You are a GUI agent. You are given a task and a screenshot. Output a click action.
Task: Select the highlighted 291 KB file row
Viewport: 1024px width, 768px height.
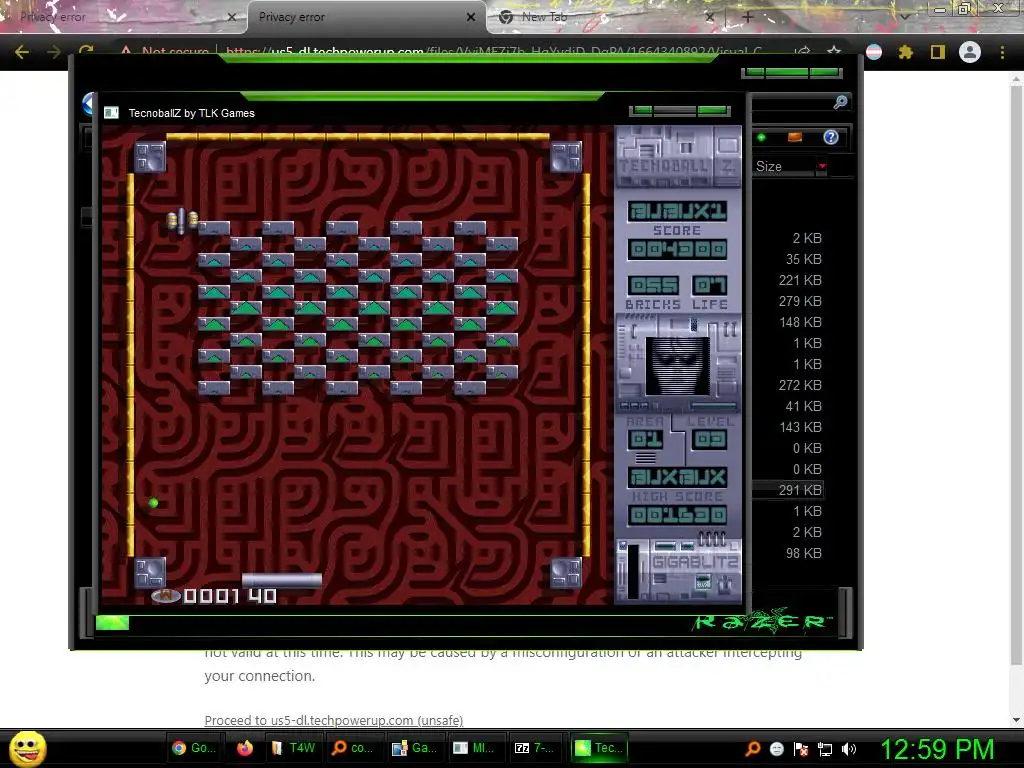click(788, 490)
